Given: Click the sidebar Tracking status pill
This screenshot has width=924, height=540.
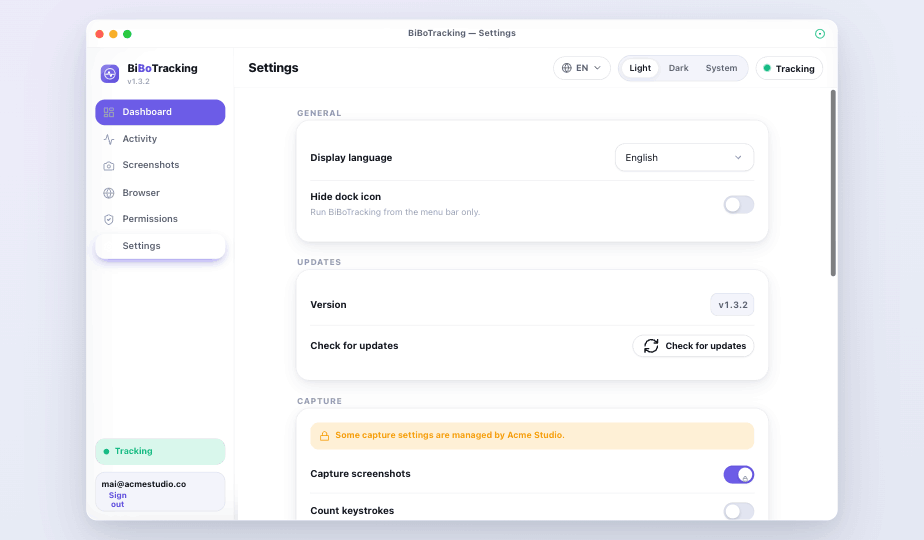Looking at the screenshot, I should [160, 452].
